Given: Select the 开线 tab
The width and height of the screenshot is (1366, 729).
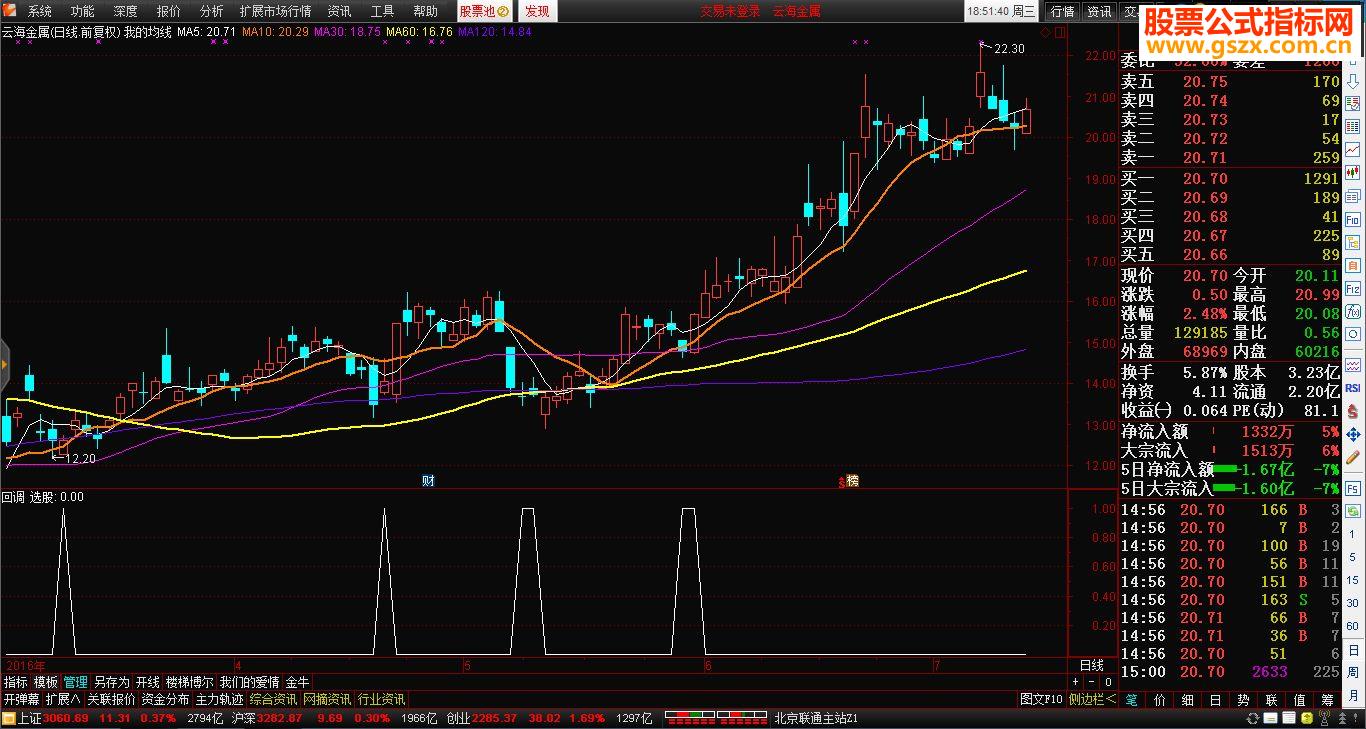Looking at the screenshot, I should tap(148, 682).
